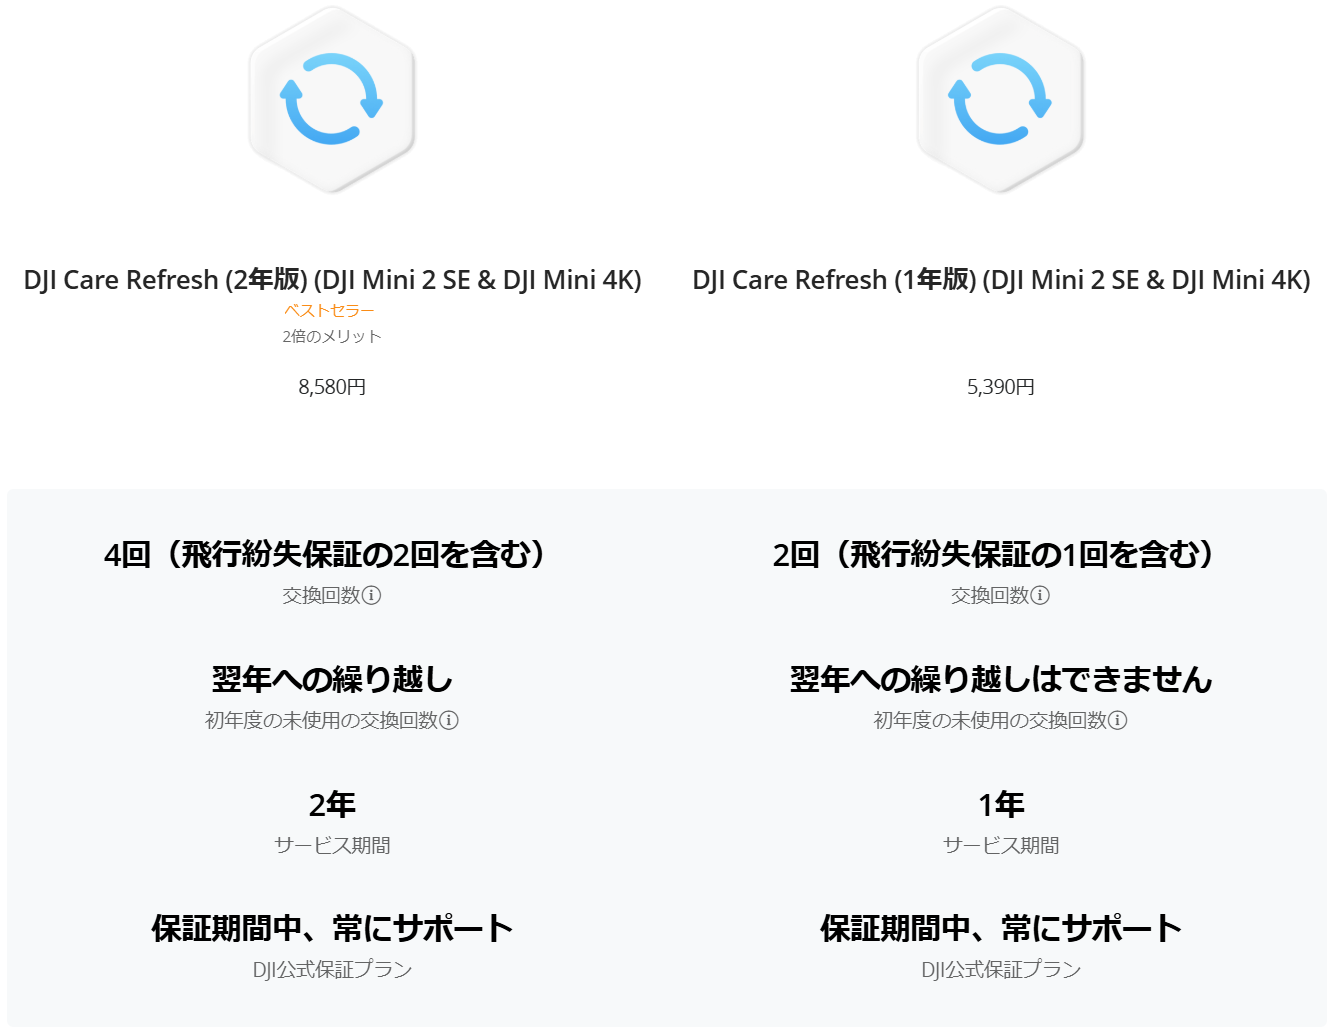
Task: Click the 2倍のメリット text
Action: (x=332, y=337)
